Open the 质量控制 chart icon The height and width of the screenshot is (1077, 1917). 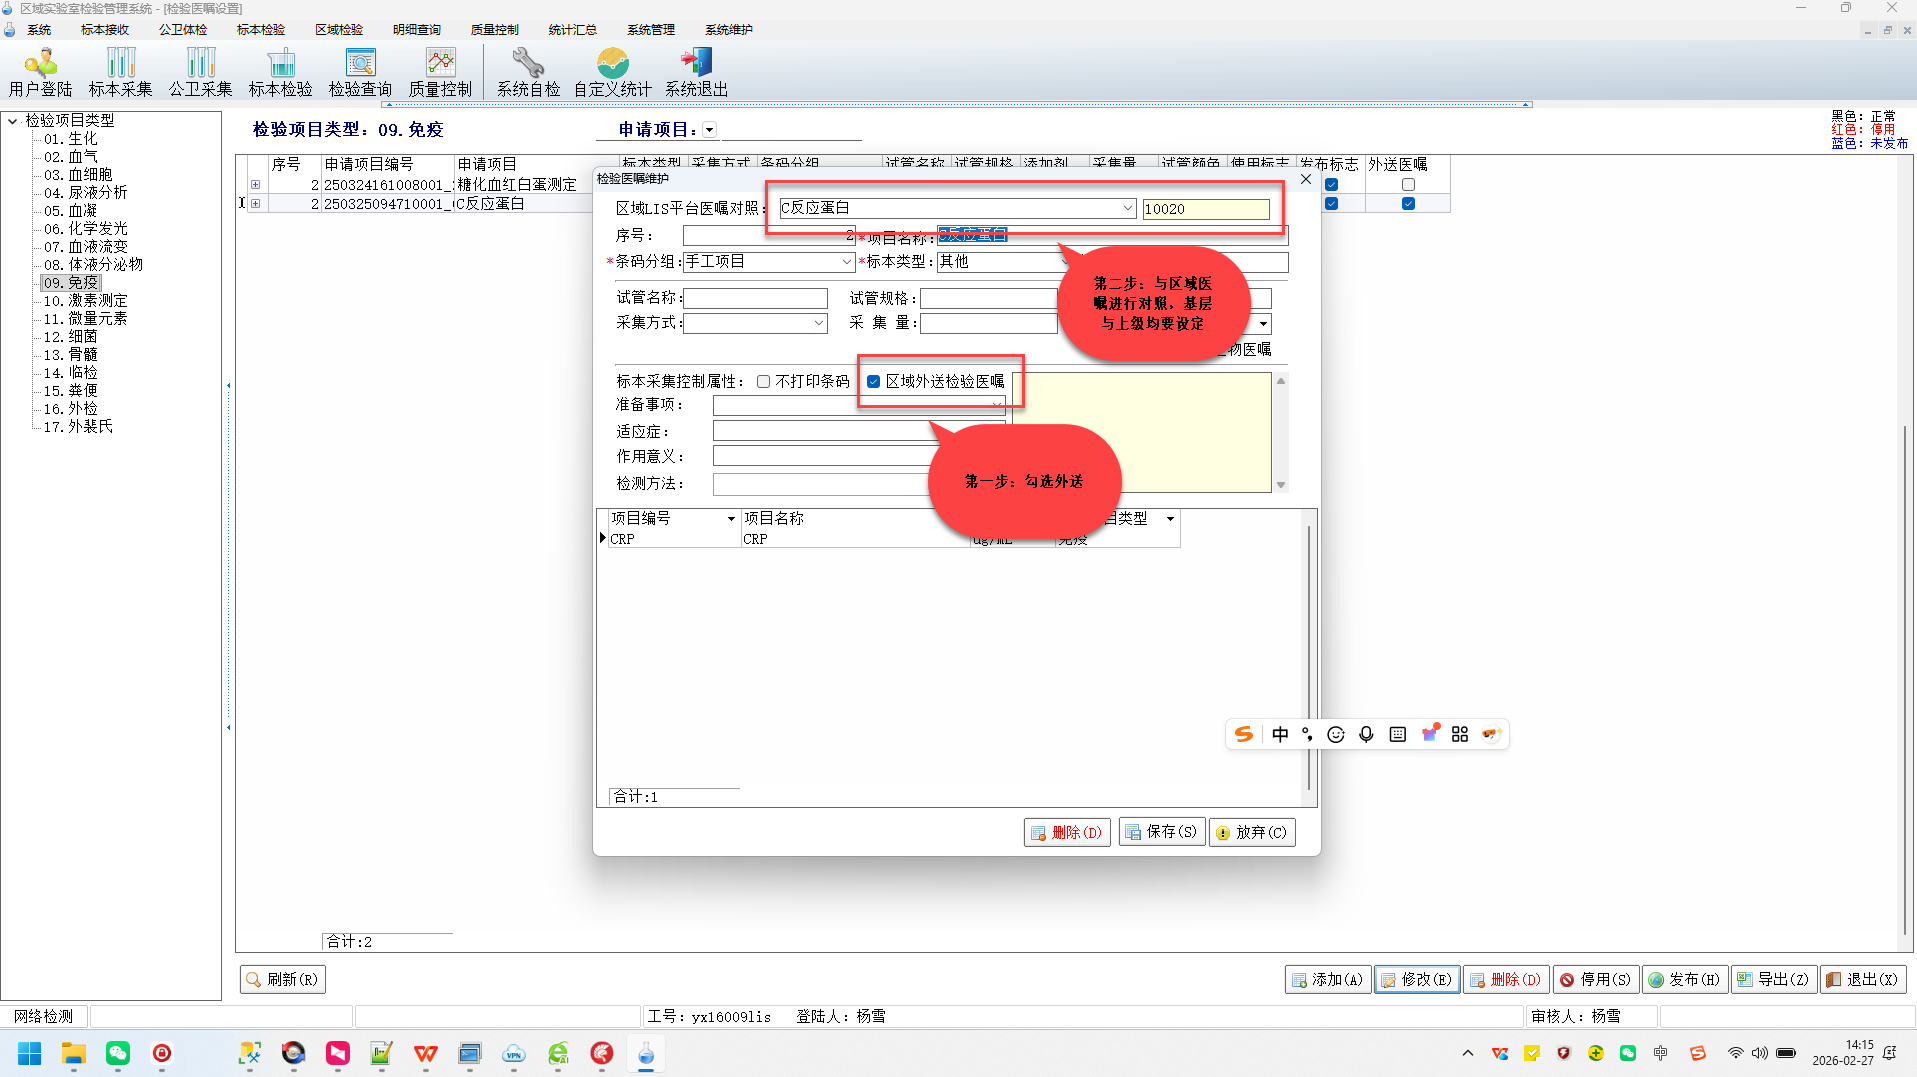[440, 73]
